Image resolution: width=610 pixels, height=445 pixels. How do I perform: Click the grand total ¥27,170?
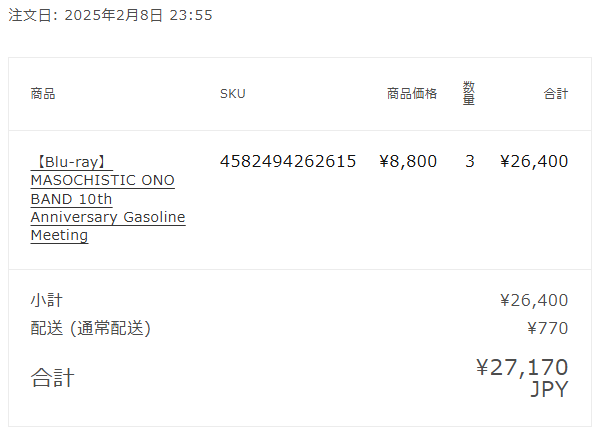tap(522, 368)
